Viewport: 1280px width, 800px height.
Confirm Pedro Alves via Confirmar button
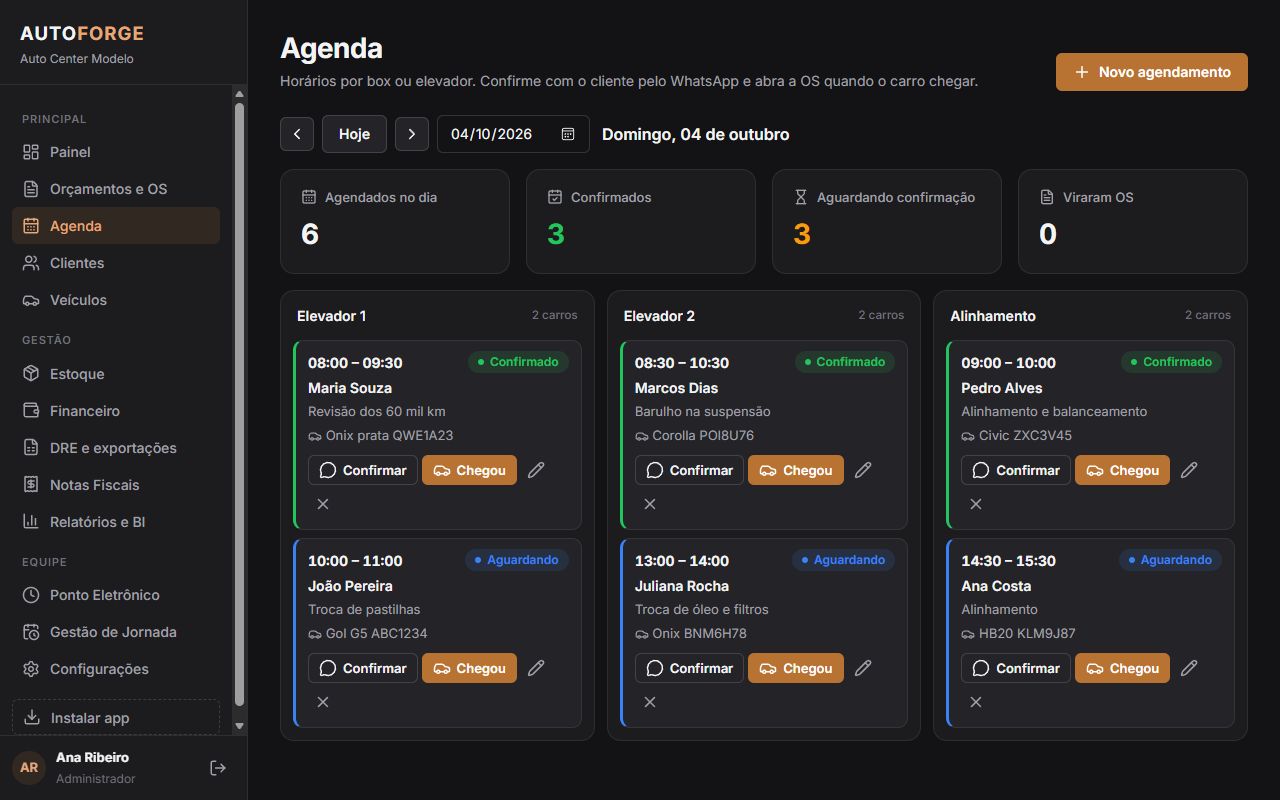(1016, 470)
